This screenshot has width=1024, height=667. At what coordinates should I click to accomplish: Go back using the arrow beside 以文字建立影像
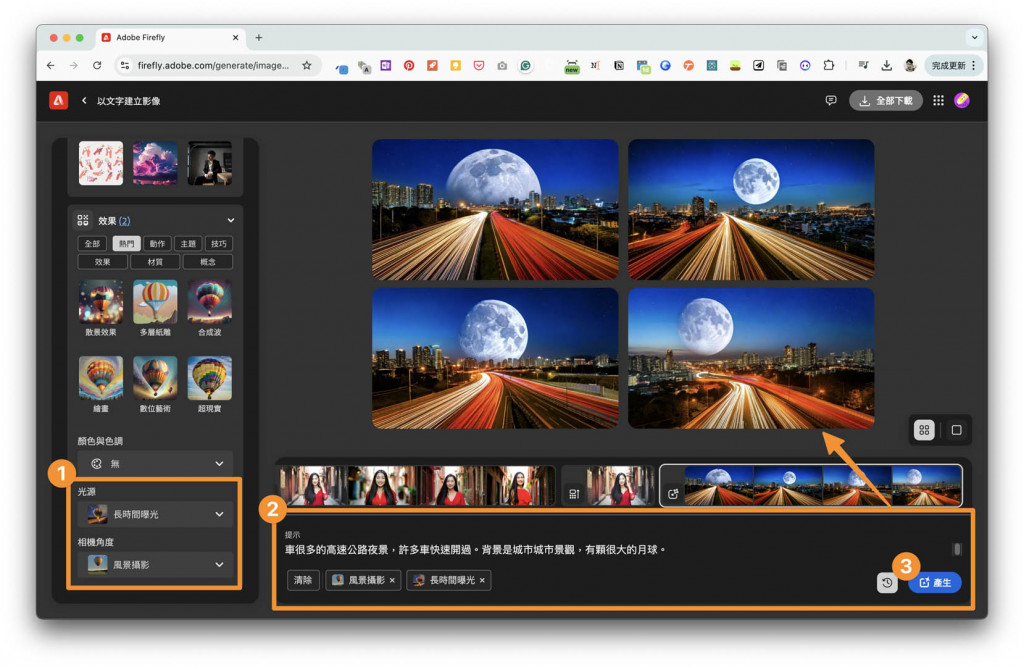click(84, 101)
